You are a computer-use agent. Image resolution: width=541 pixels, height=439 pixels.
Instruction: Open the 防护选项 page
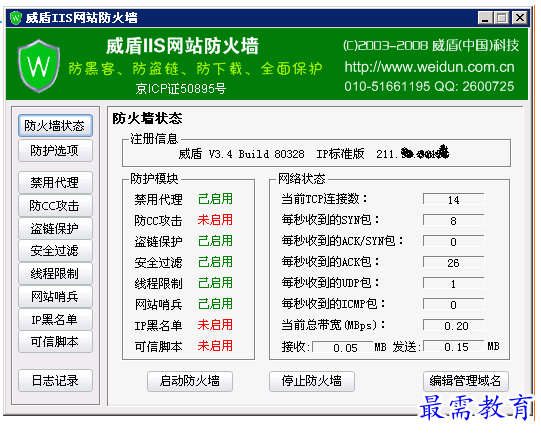(x=55, y=150)
